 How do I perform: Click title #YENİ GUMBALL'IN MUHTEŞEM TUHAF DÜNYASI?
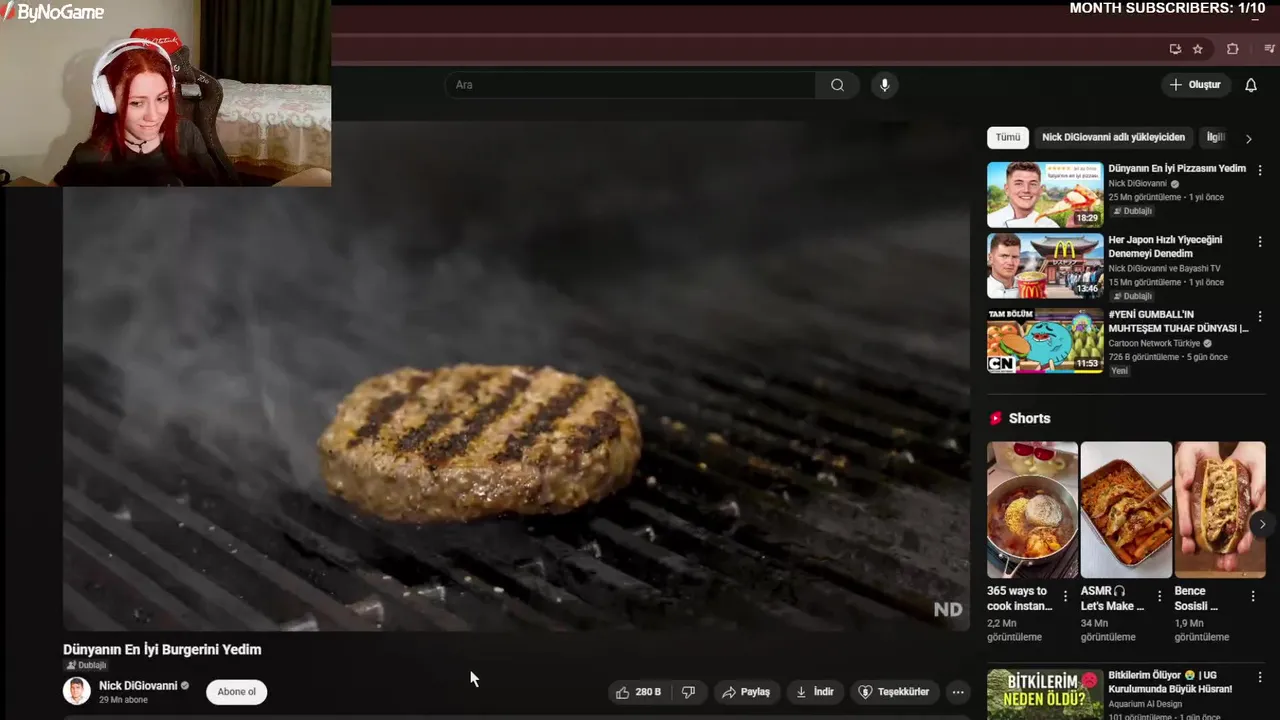coord(1178,321)
